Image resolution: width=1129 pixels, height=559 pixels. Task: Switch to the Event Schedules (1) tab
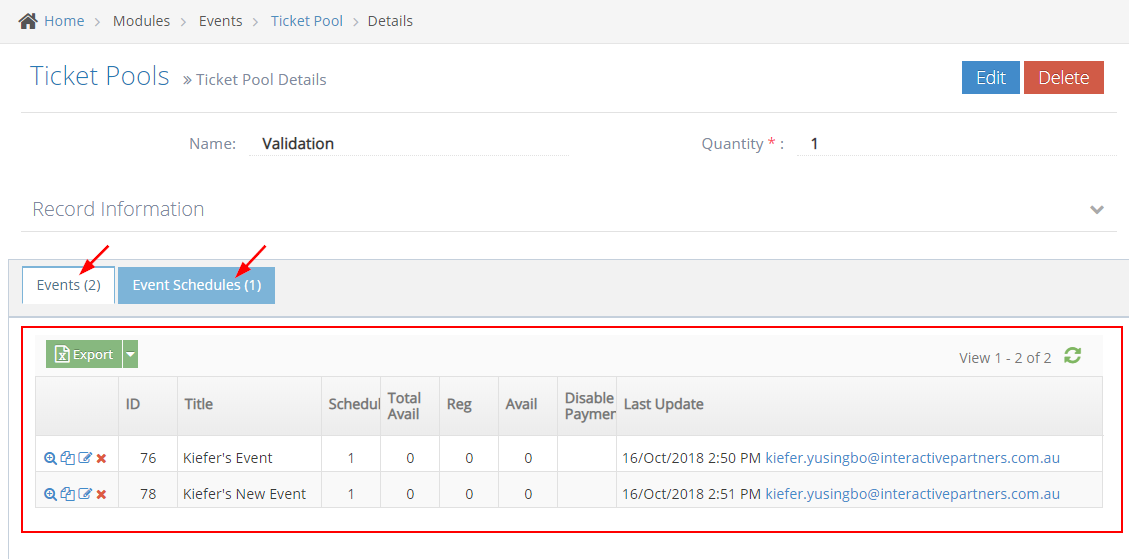tap(196, 285)
